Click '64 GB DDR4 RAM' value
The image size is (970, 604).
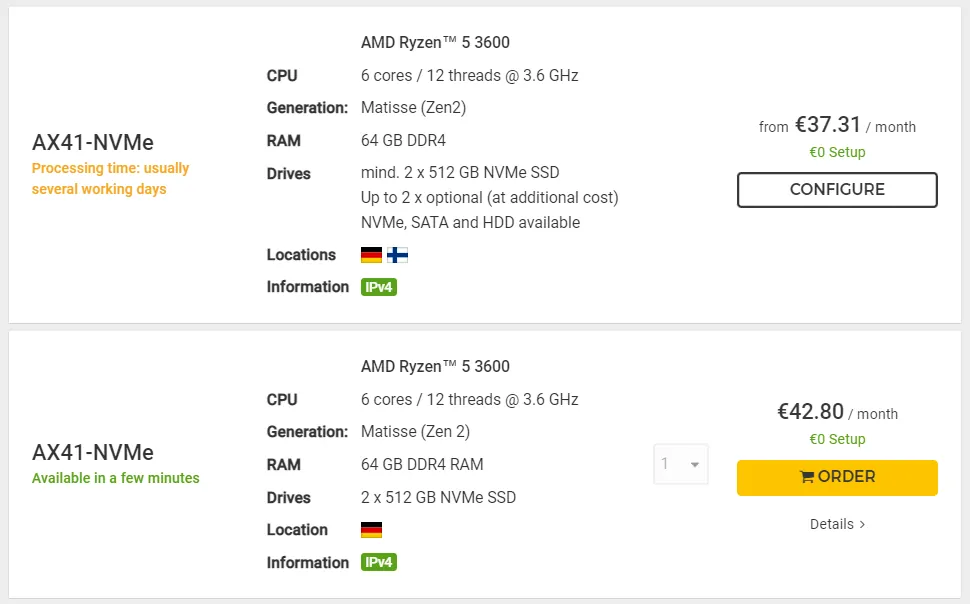422,464
